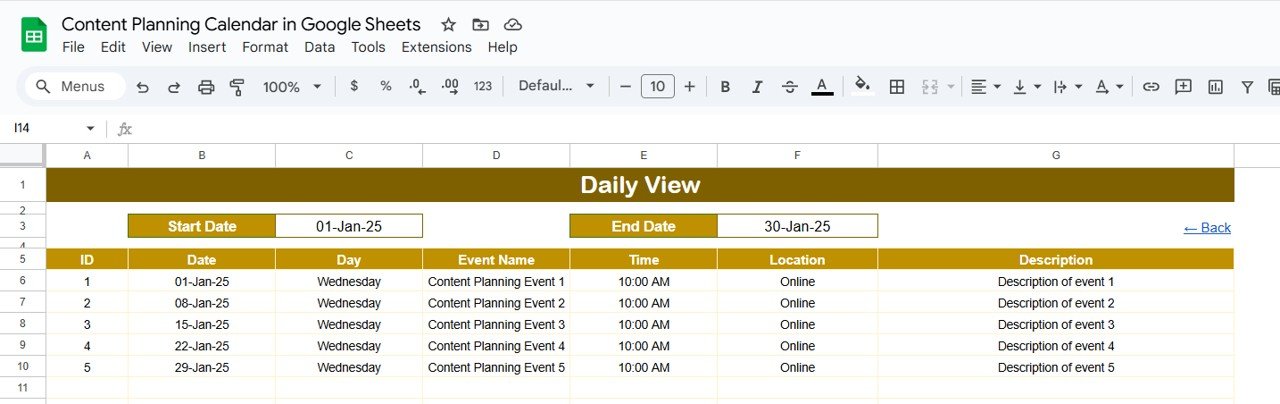Viewport: 1280px width, 404px height.
Task: Click the paint format roller icon
Action: point(237,87)
